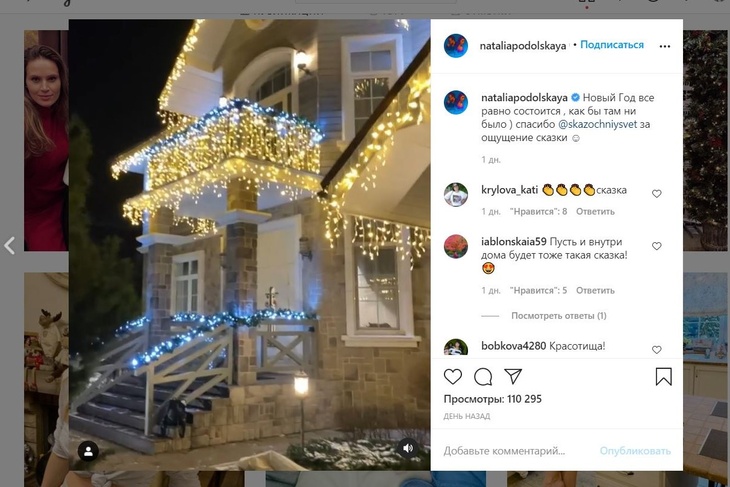Share the post with the paper plane icon
The image size is (730, 487).
coord(513,377)
